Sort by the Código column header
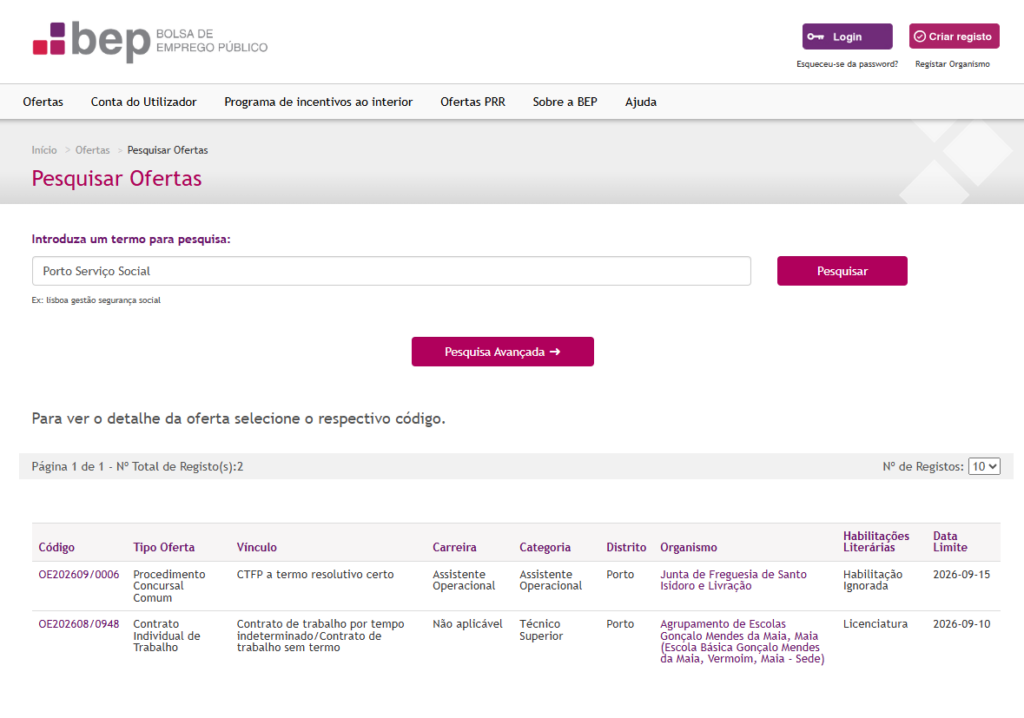The height and width of the screenshot is (718, 1024). click(x=56, y=547)
